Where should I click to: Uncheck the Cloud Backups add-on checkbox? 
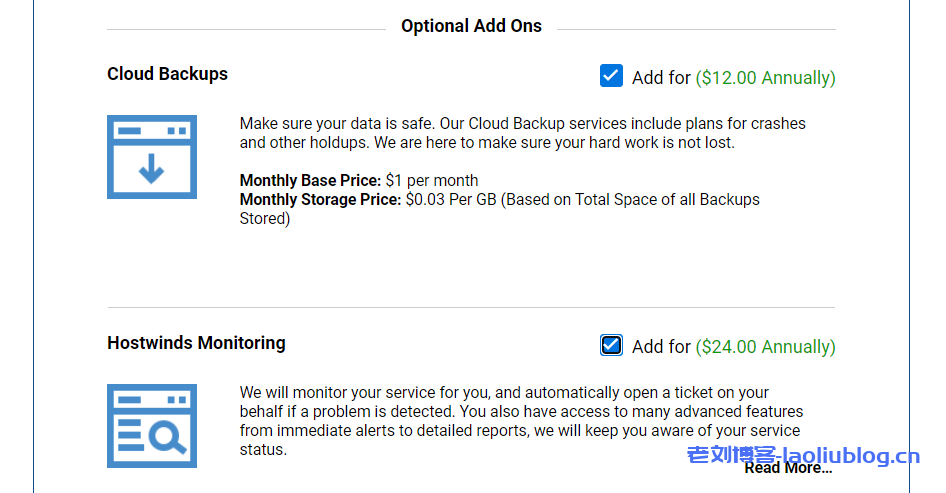(611, 76)
